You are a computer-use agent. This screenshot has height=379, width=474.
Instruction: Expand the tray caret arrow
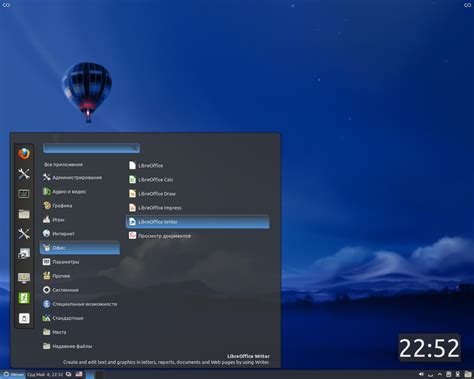pos(440,374)
